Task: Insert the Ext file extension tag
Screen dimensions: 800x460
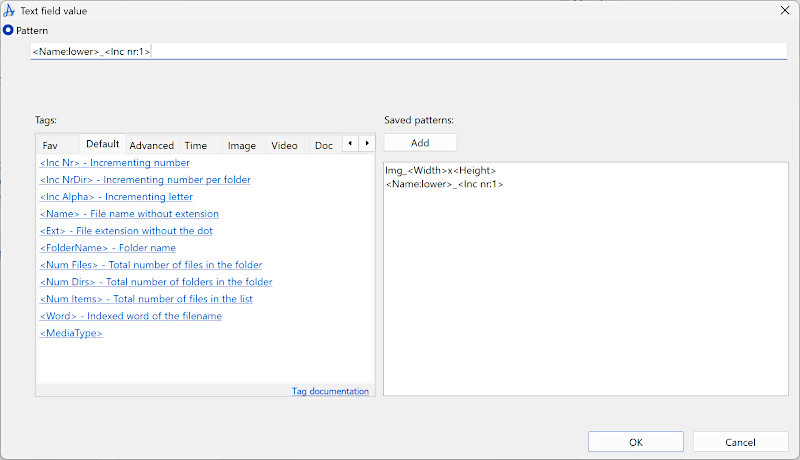Action: coord(126,231)
